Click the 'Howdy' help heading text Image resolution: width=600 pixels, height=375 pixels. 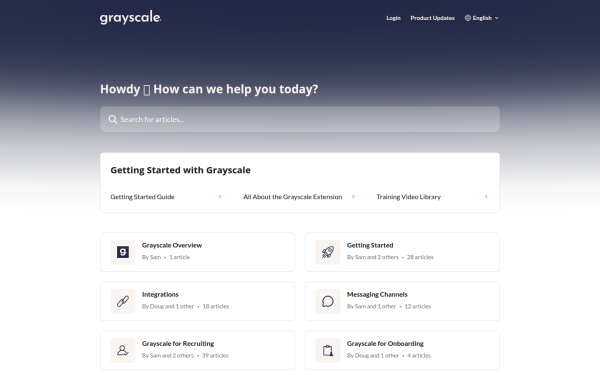[209, 89]
